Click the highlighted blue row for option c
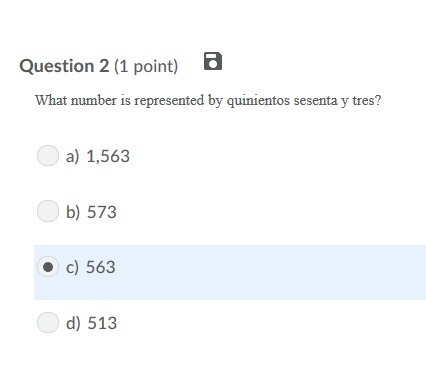 pos(230,272)
